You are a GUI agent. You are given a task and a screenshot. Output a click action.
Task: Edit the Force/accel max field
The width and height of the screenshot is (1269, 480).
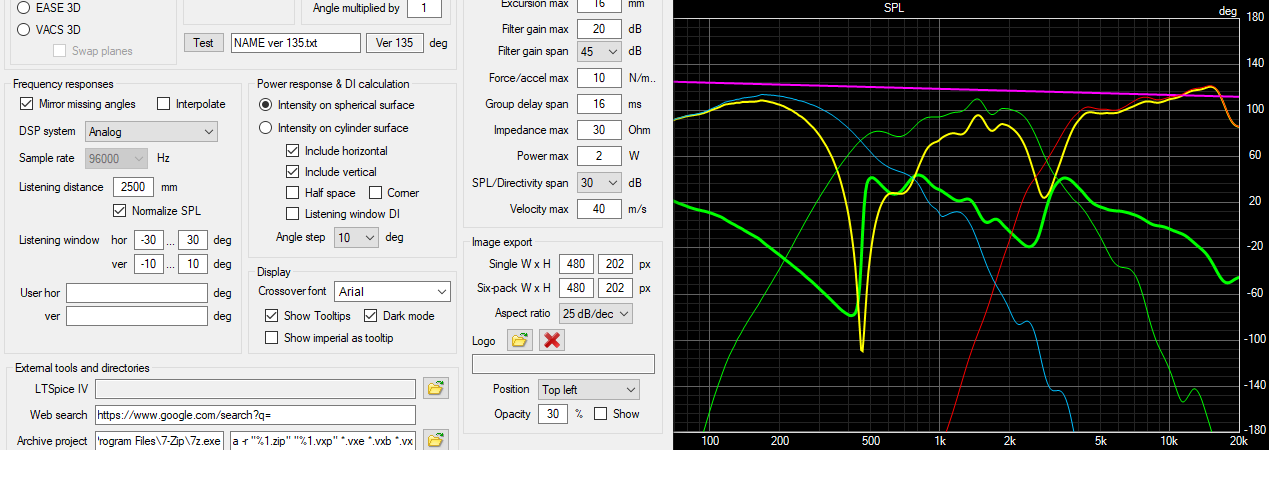pos(599,78)
